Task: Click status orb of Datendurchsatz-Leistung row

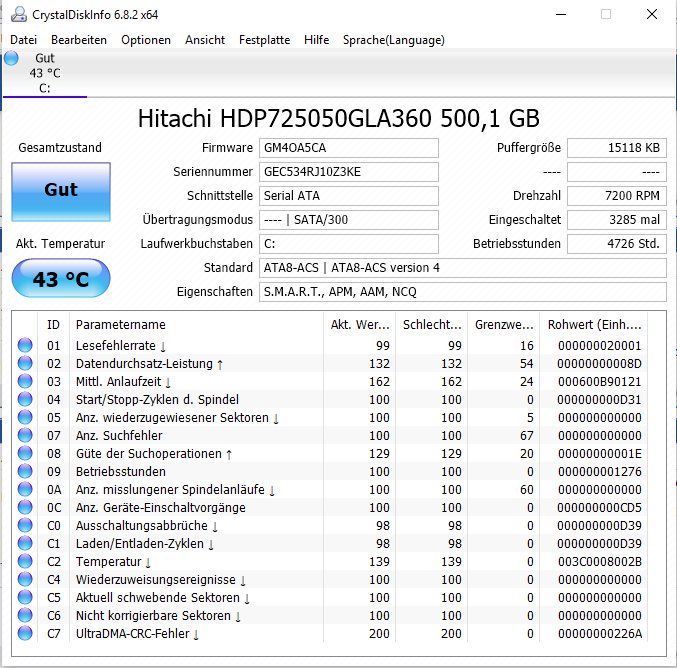Action: pyautogui.click(x=25, y=364)
